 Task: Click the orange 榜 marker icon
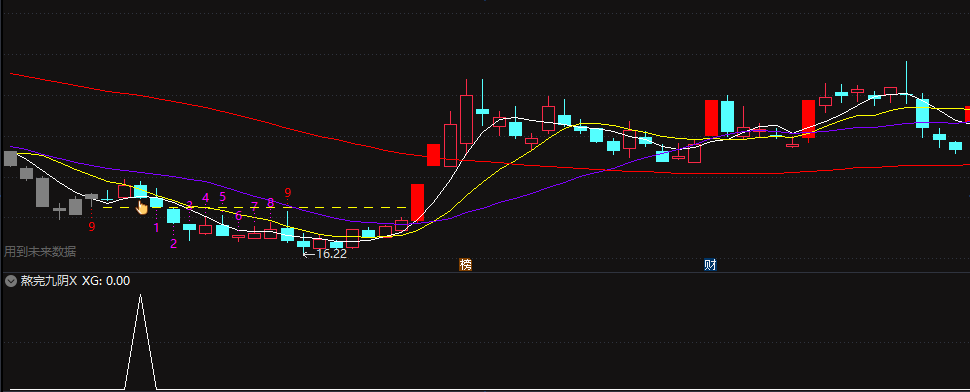(x=465, y=265)
